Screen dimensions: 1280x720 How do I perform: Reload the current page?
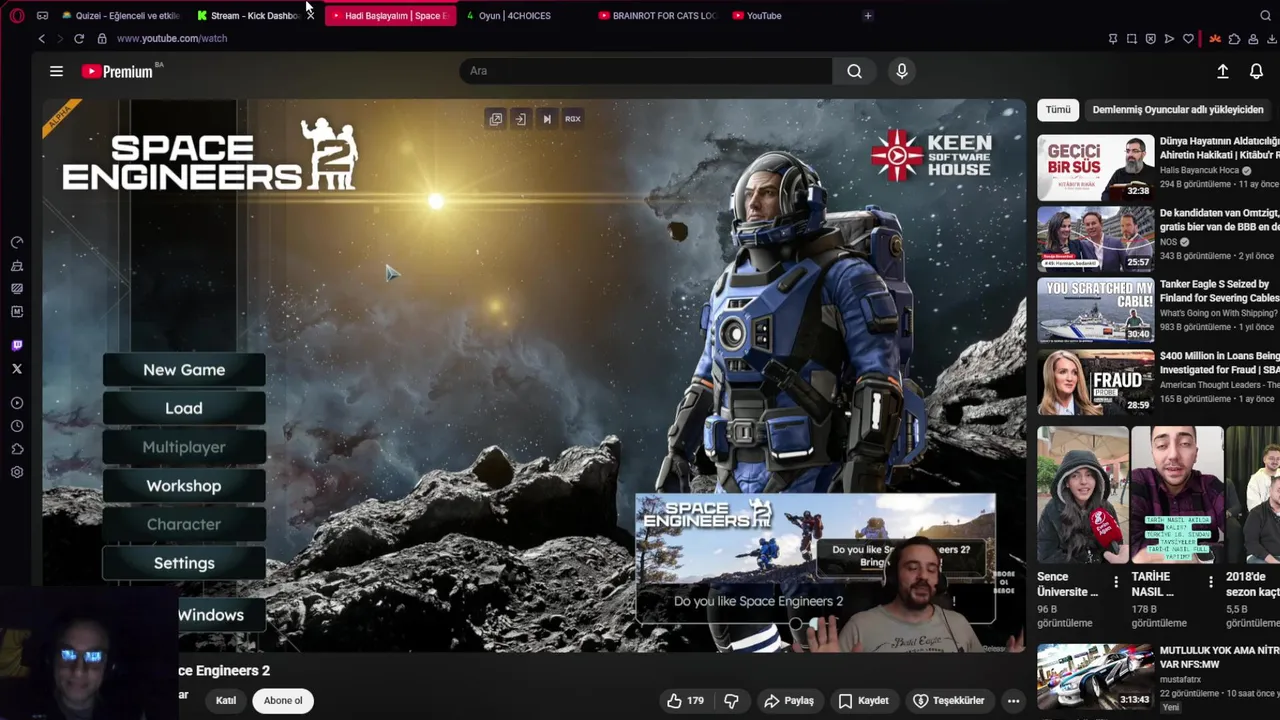pyautogui.click(x=79, y=38)
